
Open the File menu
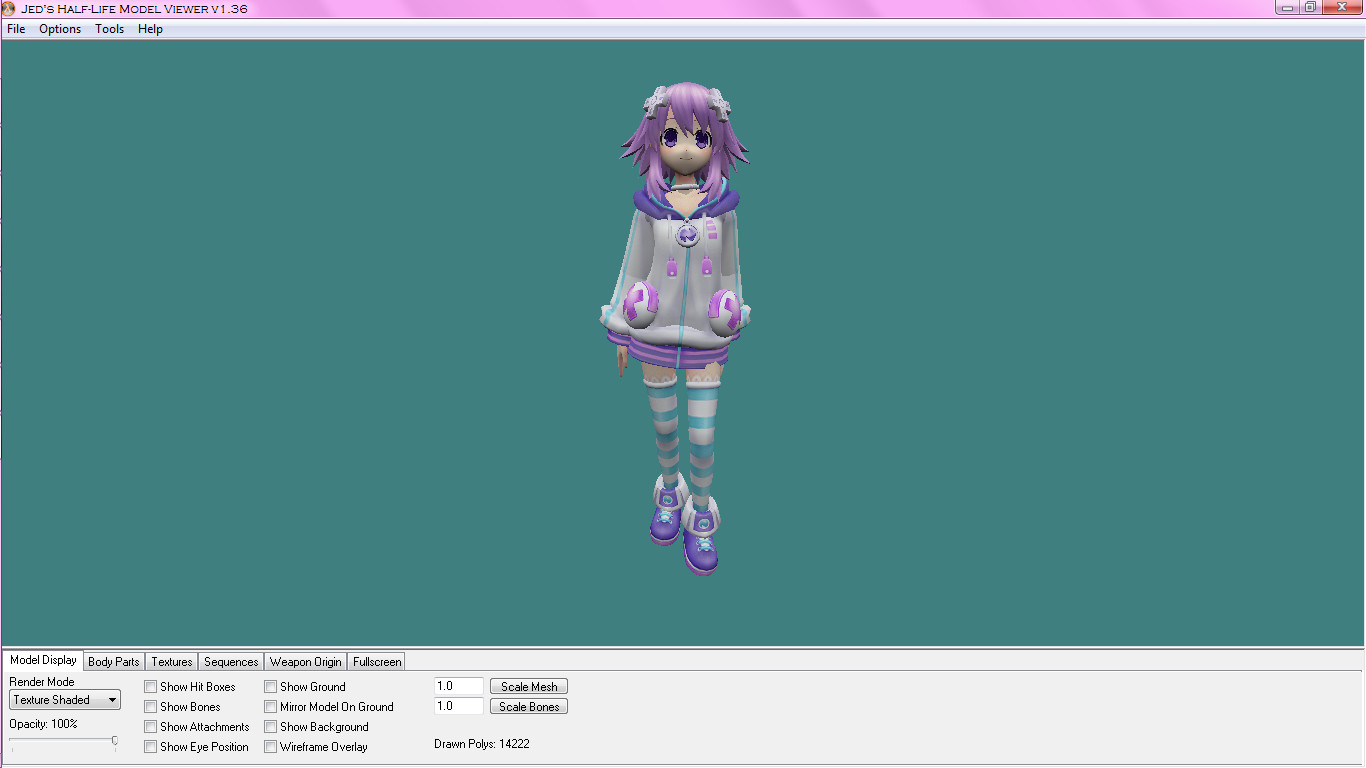tap(15, 29)
